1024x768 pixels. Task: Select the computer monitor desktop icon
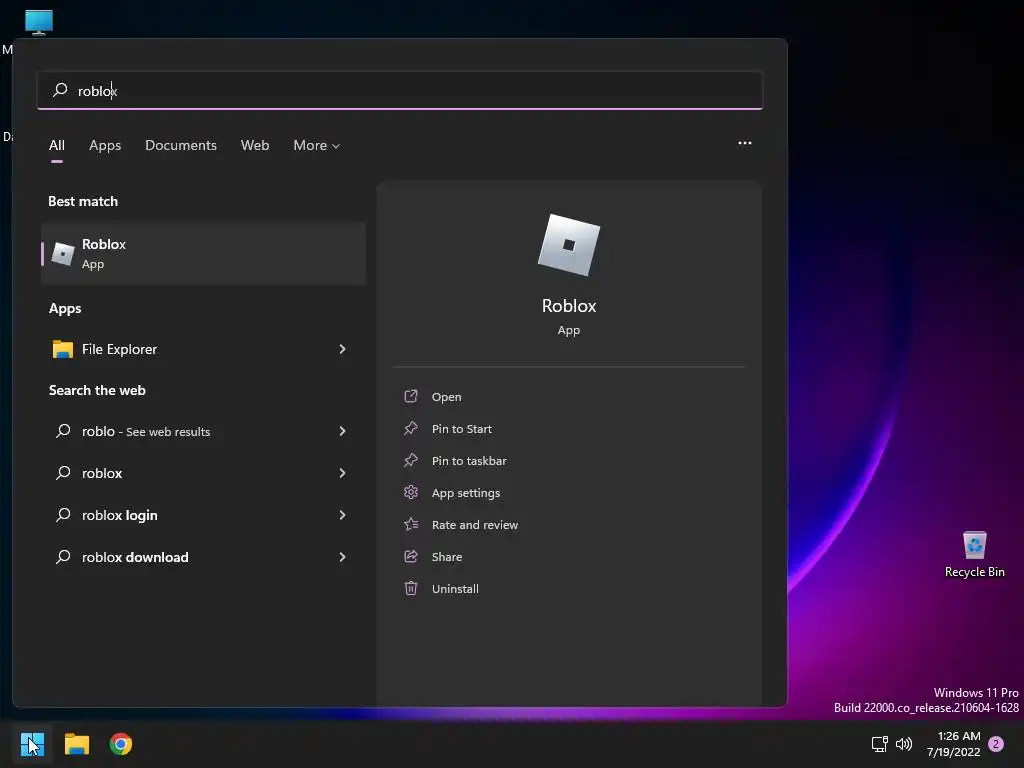(x=39, y=22)
